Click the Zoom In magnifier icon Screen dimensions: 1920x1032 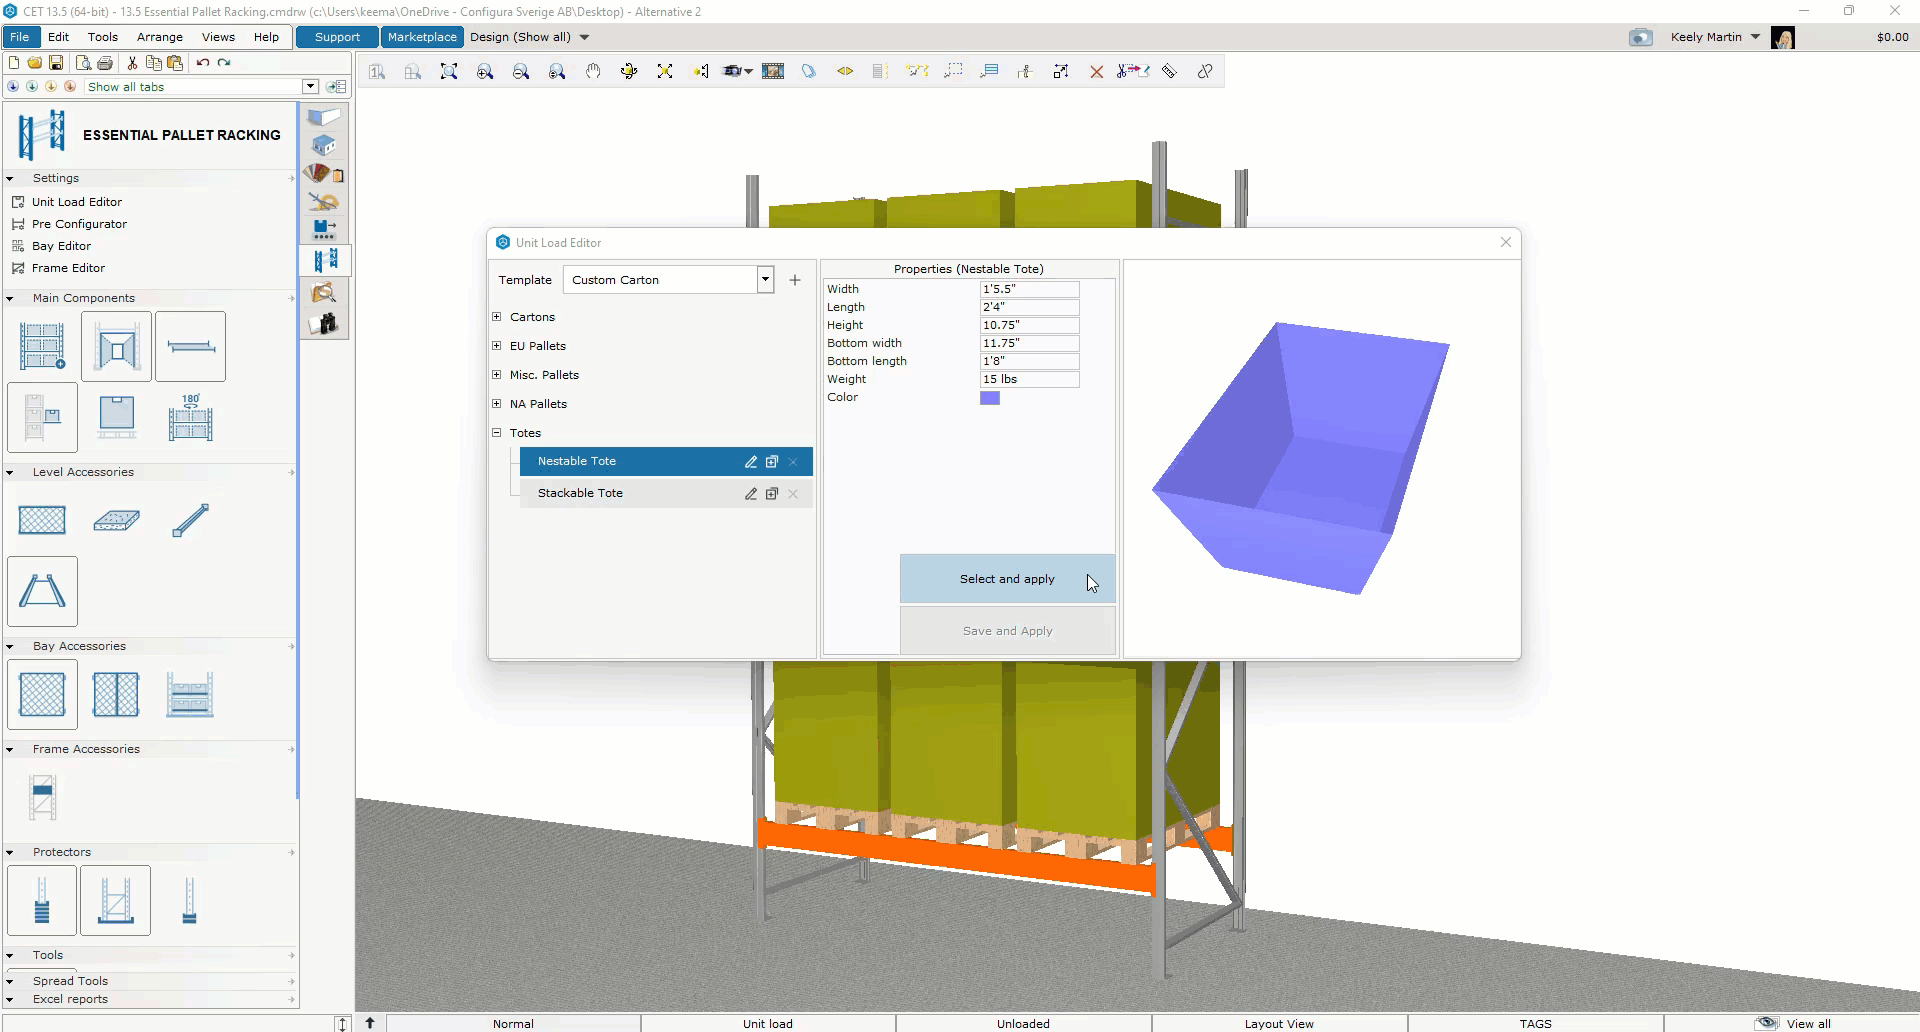pyautogui.click(x=485, y=71)
